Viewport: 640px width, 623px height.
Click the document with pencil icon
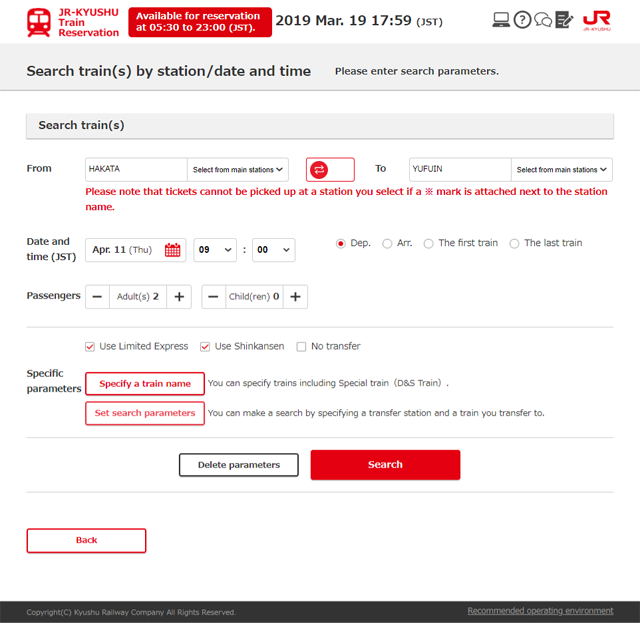coord(564,20)
